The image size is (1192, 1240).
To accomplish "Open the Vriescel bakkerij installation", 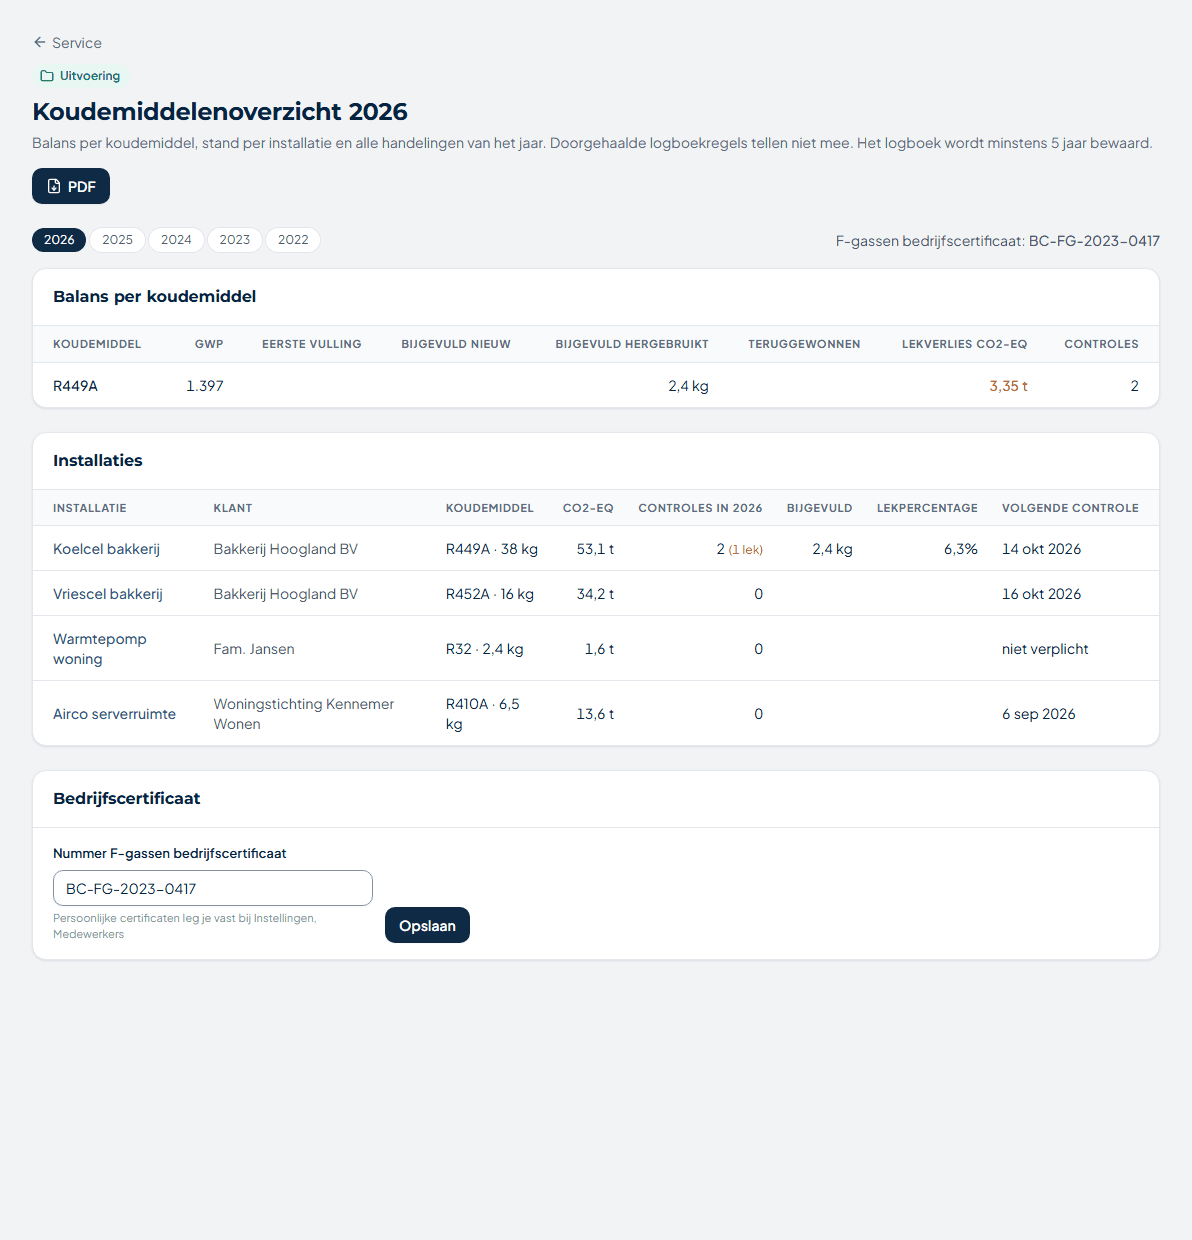I will pos(108,594).
